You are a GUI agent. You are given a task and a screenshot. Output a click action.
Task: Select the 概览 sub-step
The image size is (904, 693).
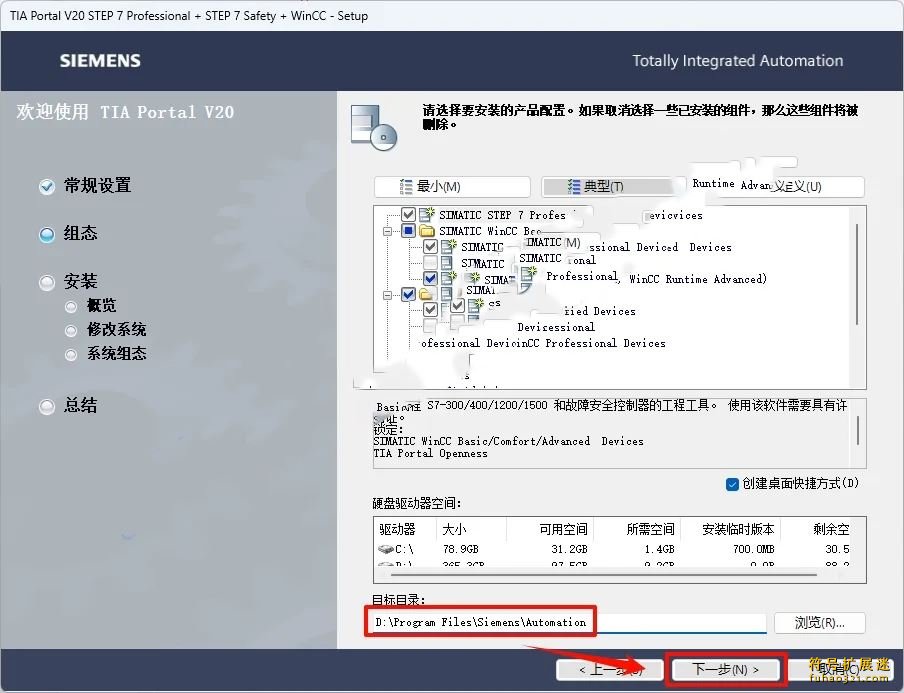coord(101,306)
